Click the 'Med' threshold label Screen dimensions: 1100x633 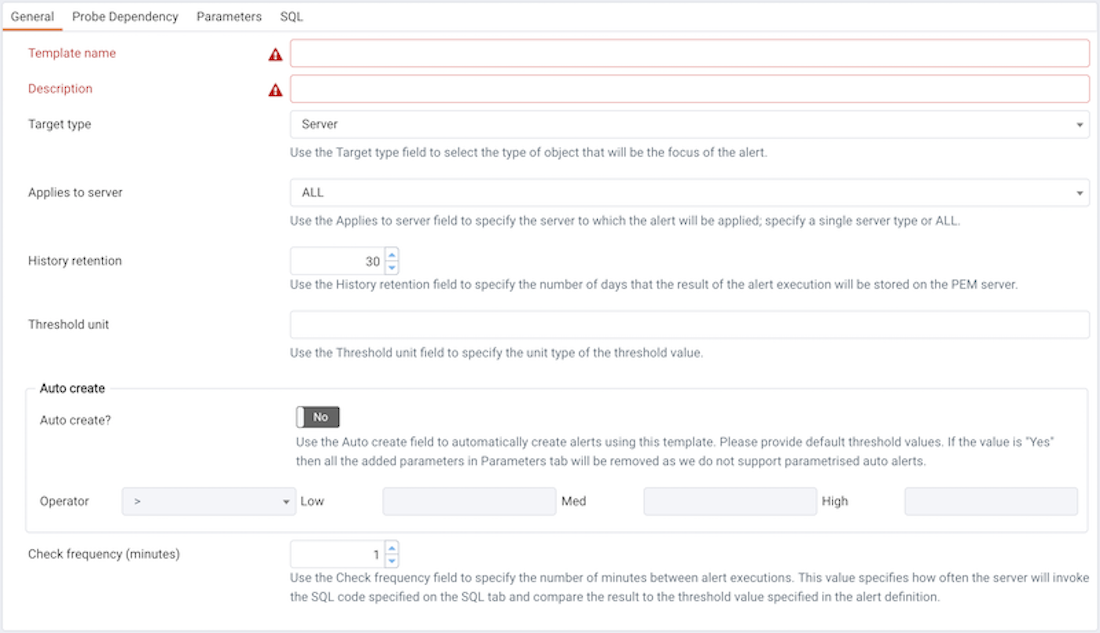tap(574, 501)
